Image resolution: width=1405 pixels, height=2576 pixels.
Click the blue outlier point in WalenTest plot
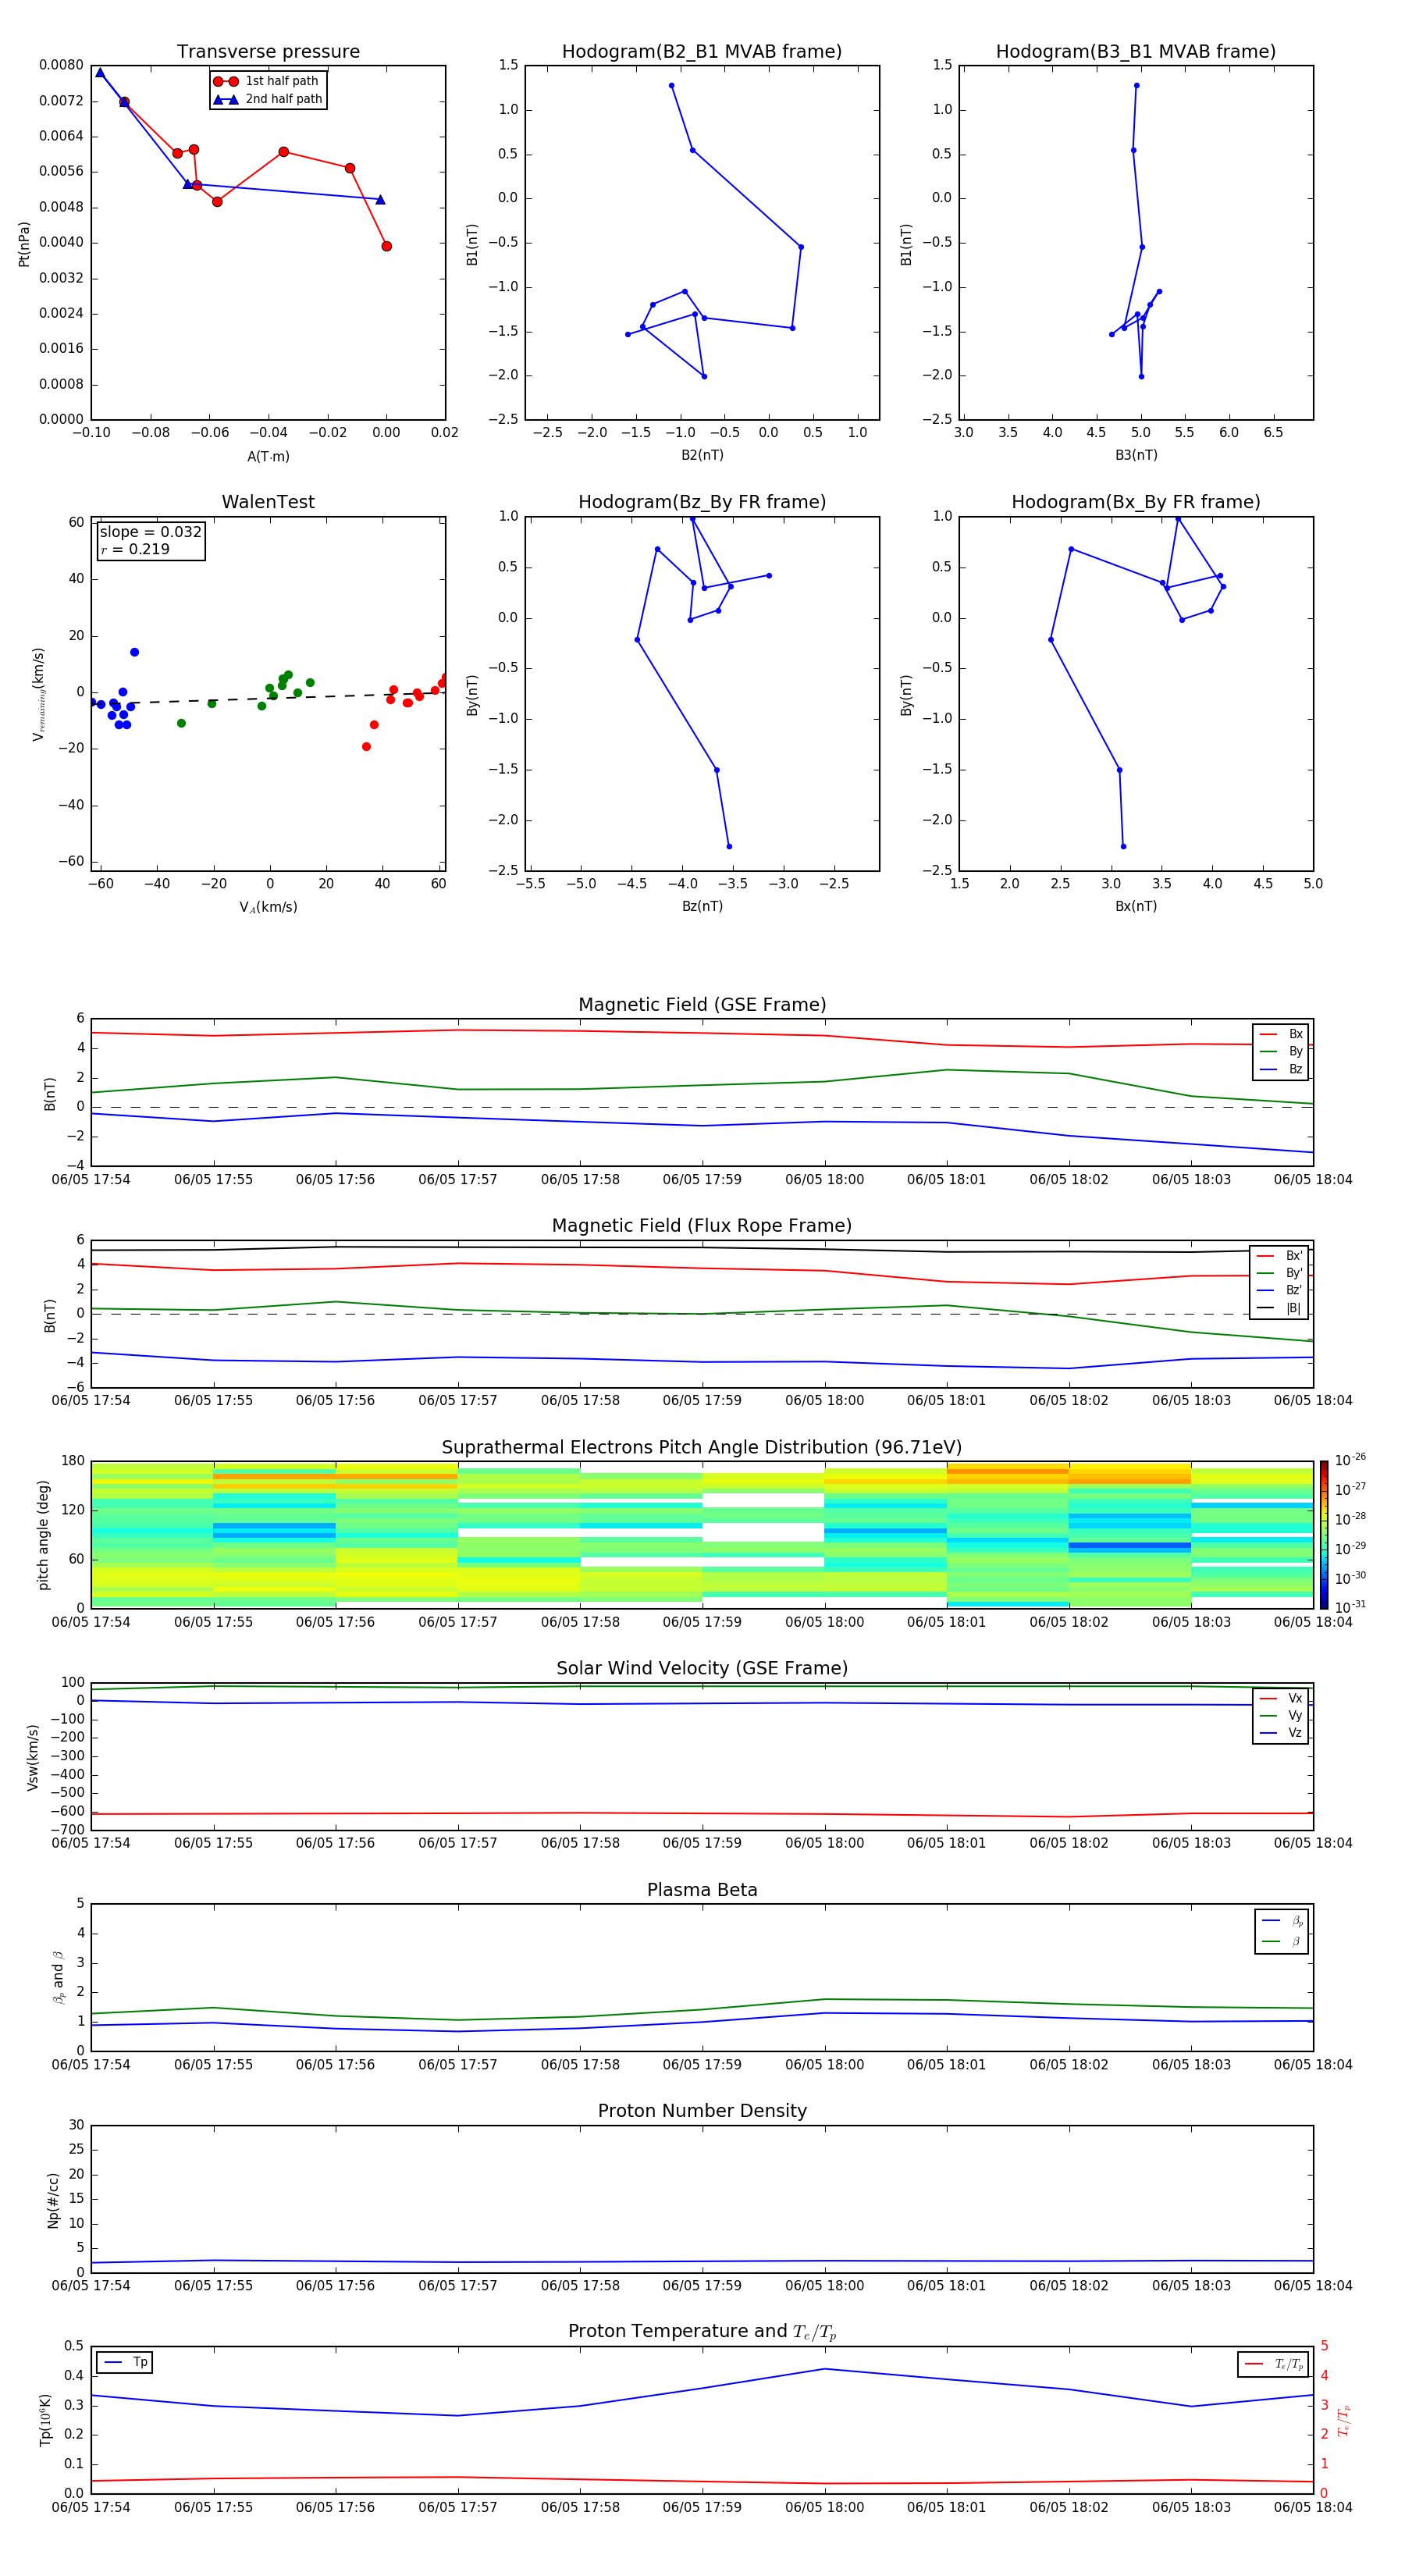click(x=134, y=652)
